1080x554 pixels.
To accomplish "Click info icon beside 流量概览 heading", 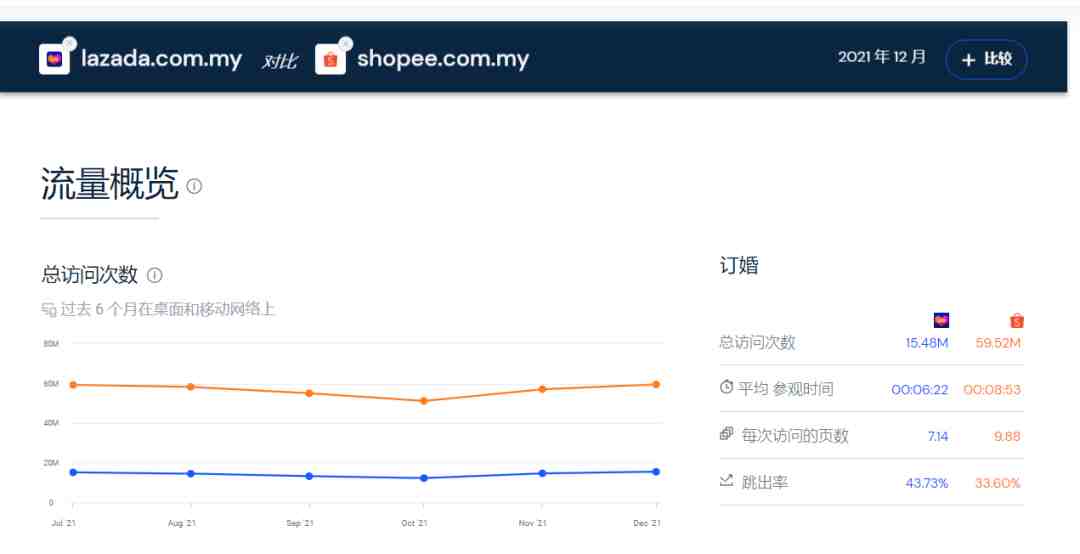I will pyautogui.click(x=195, y=186).
